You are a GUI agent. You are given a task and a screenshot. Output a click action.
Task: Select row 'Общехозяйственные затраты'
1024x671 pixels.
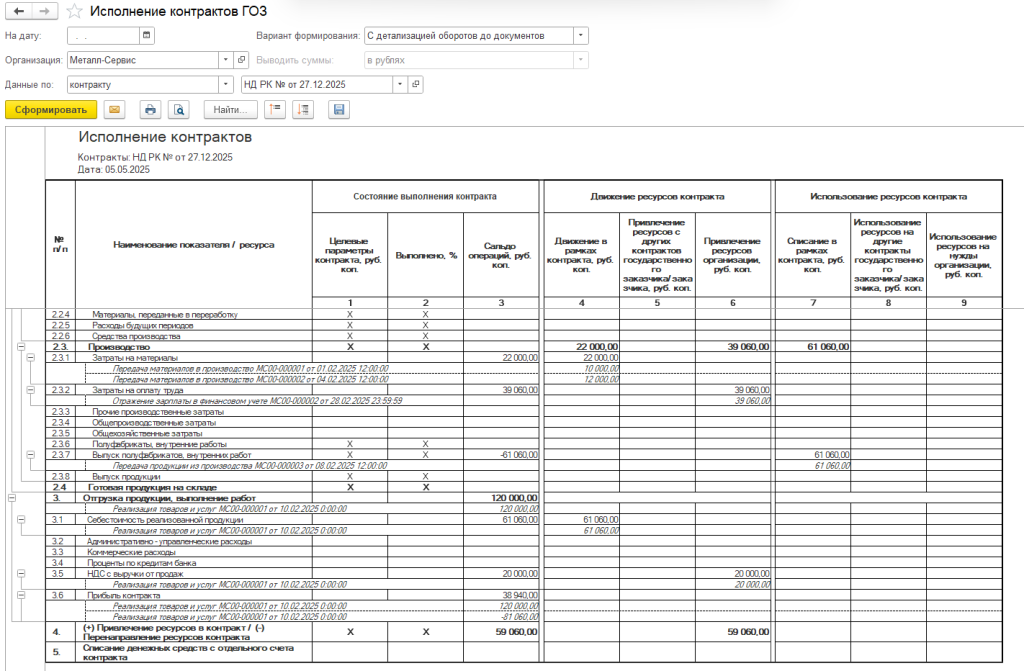click(147, 433)
